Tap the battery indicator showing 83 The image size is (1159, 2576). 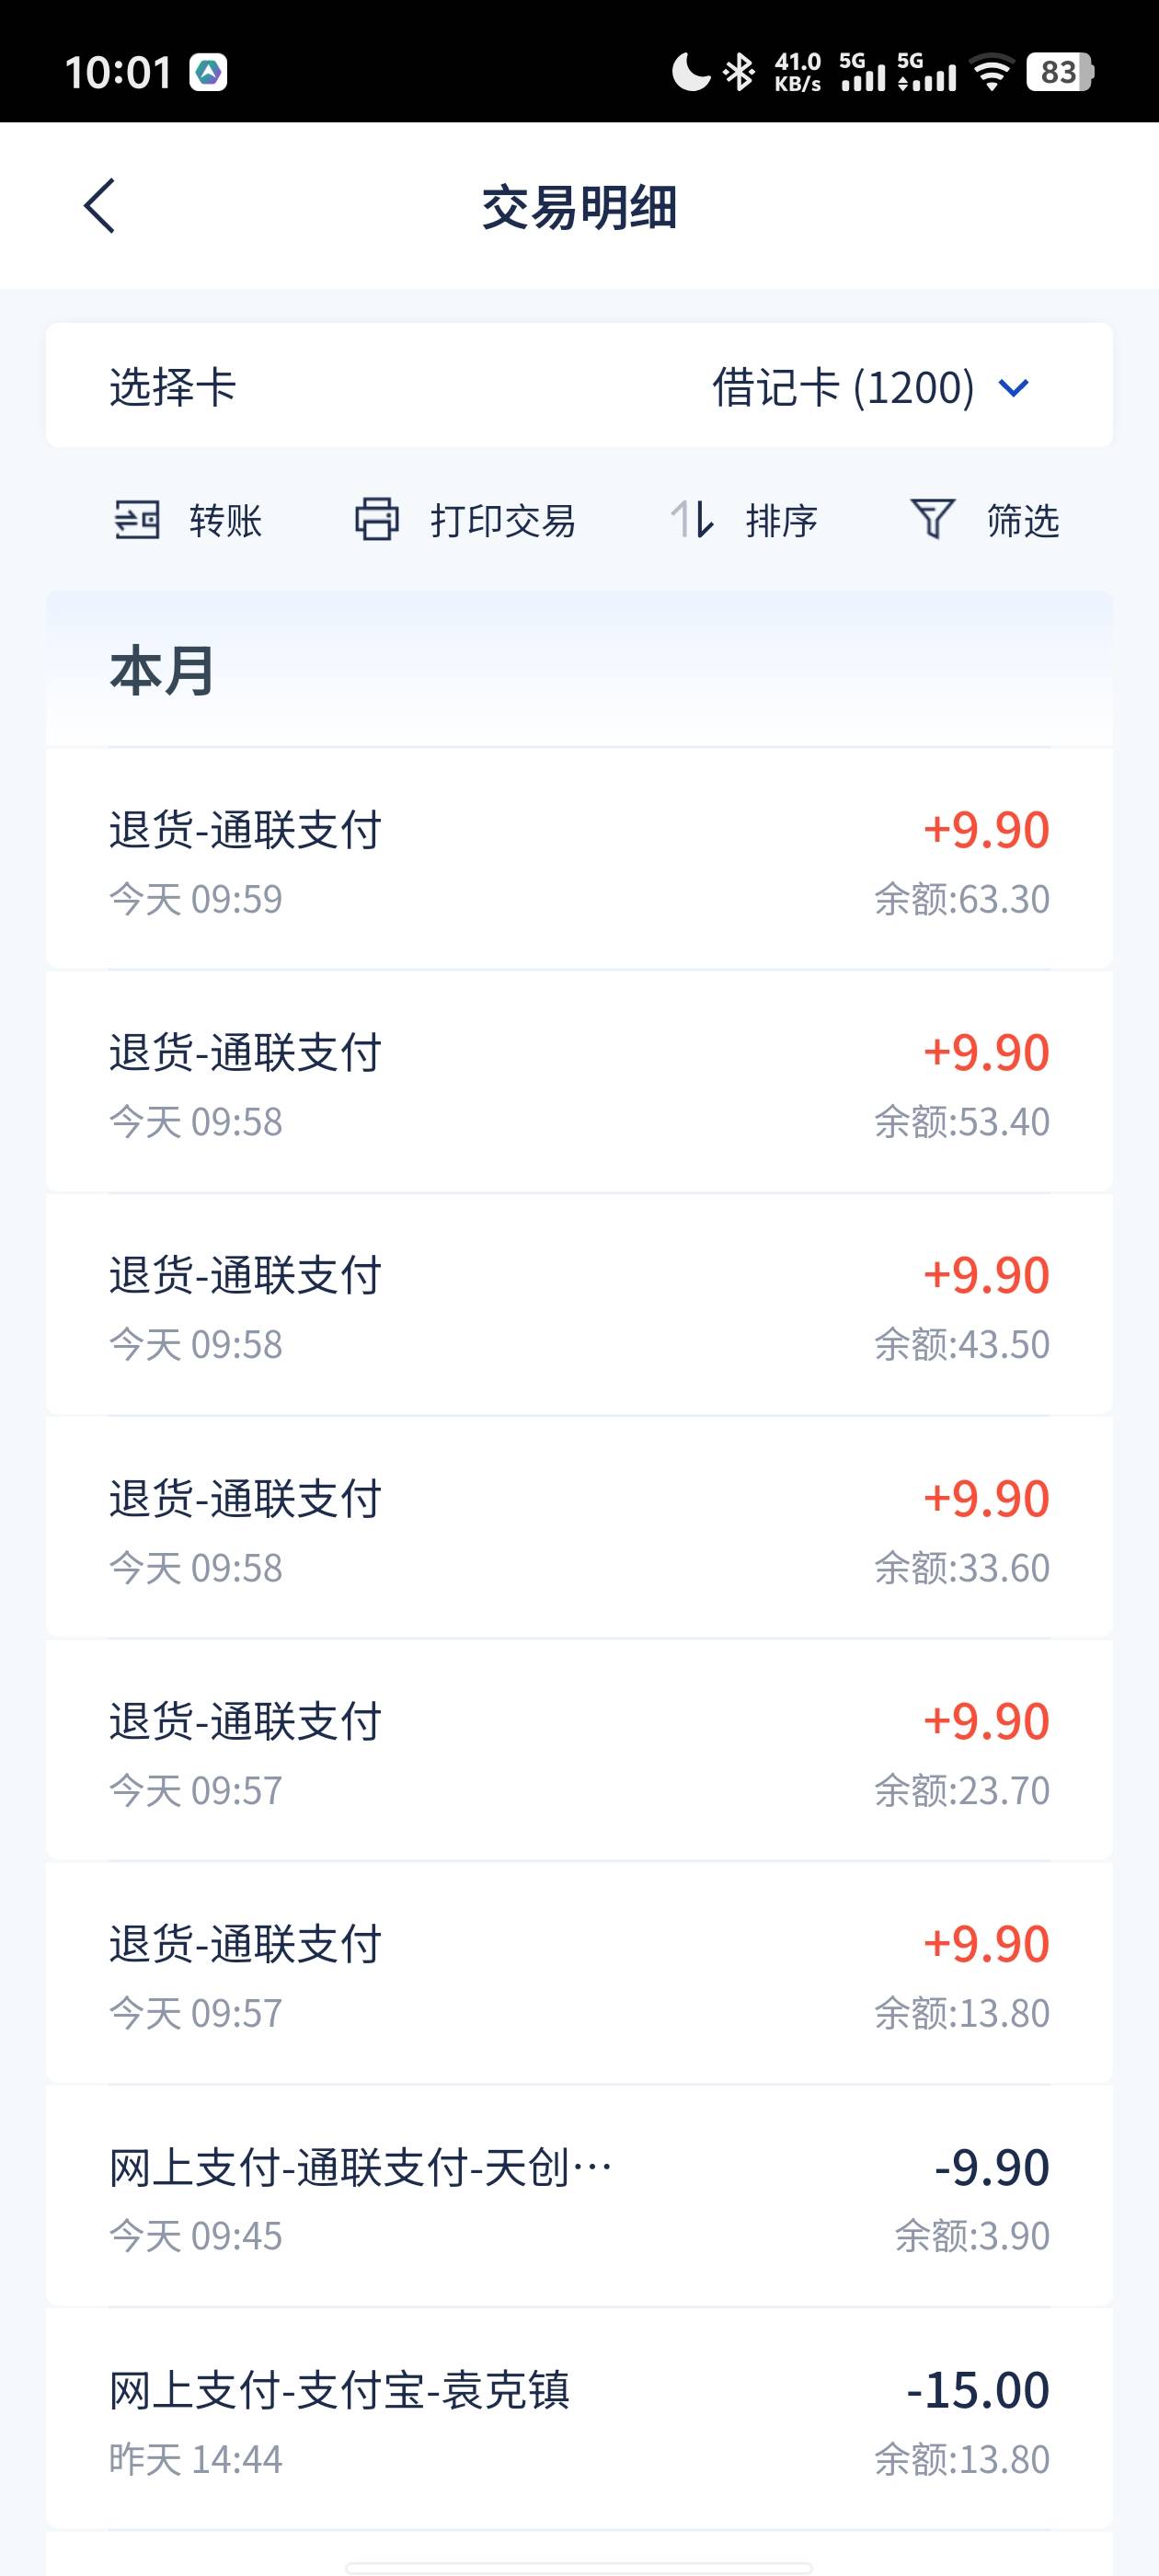coord(1060,72)
